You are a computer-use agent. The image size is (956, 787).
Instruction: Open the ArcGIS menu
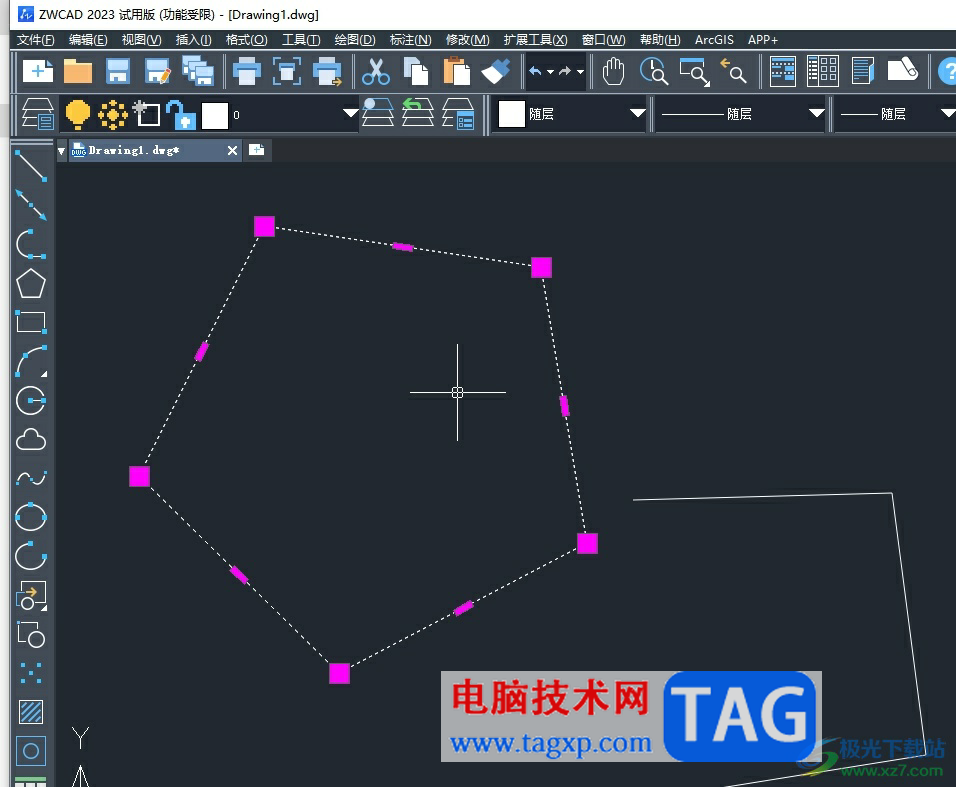(714, 40)
